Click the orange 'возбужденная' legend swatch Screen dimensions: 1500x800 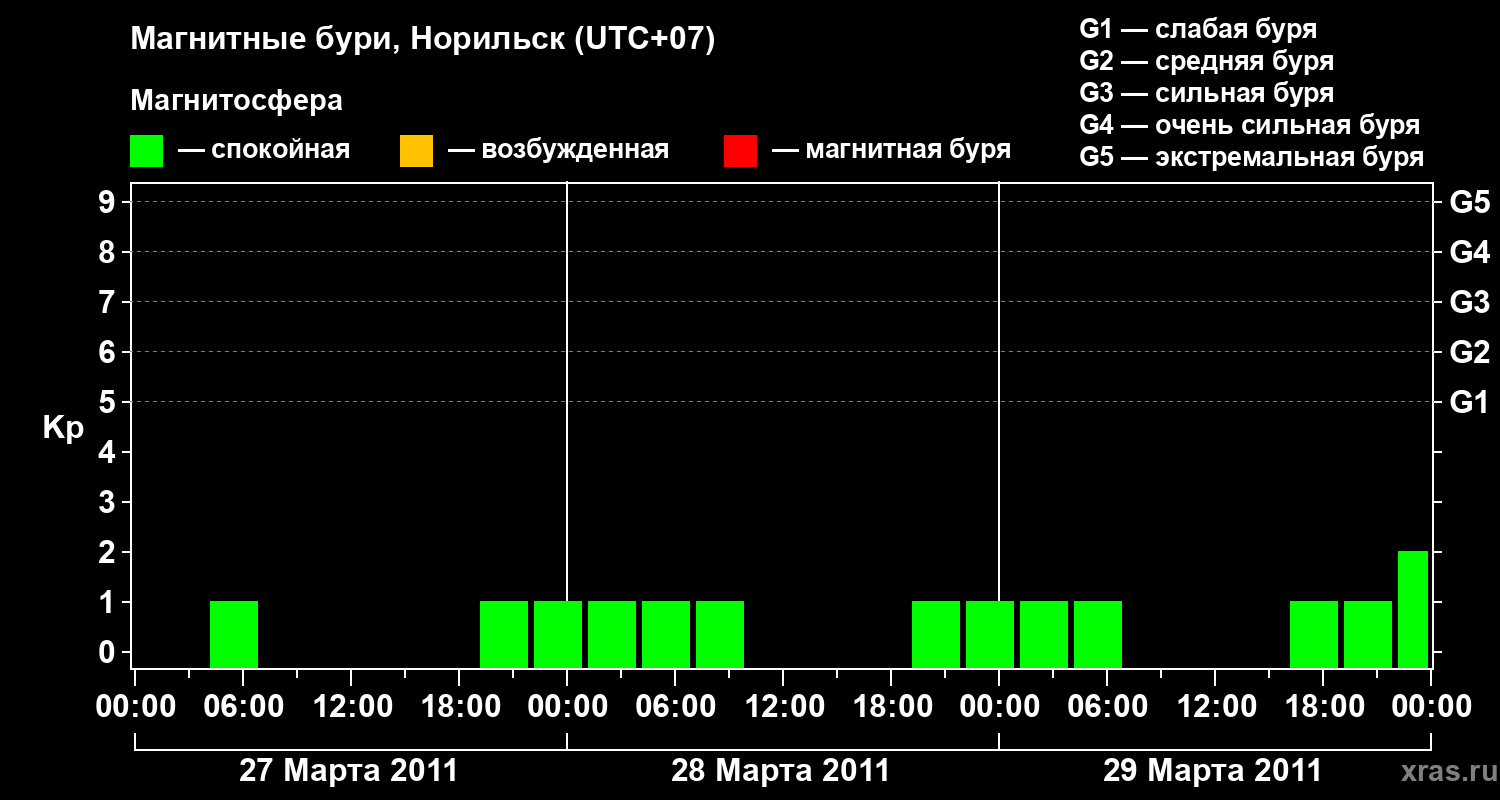[416, 151]
